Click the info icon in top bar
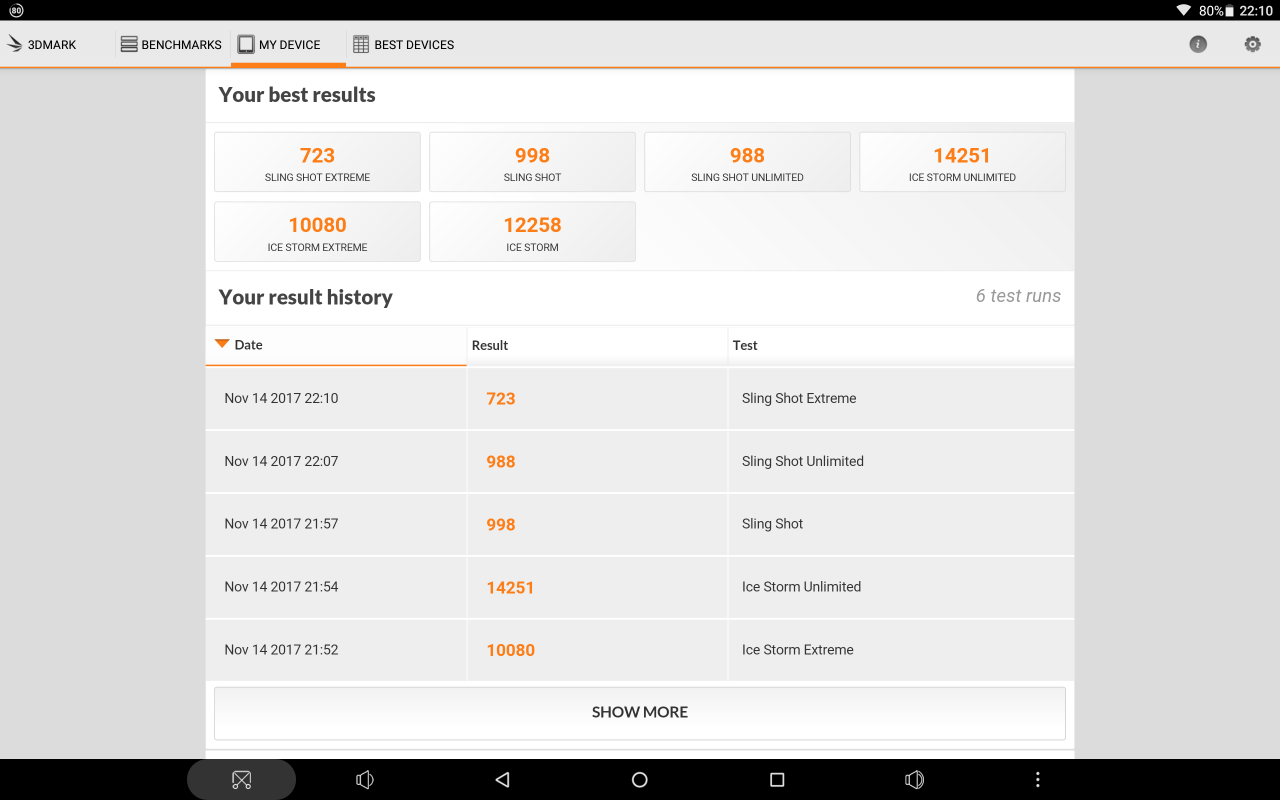Screen dimensions: 1280x800 pyautogui.click(x=1198, y=44)
